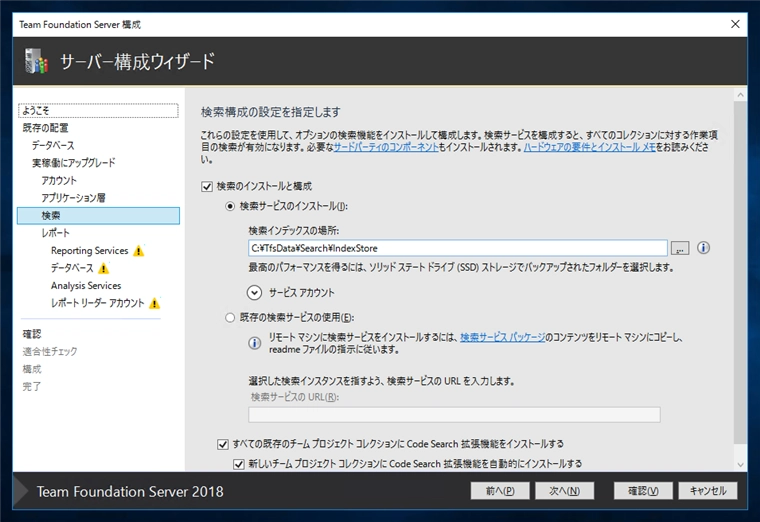Click the キャンセル button
760x522 pixels.
click(x=708, y=491)
